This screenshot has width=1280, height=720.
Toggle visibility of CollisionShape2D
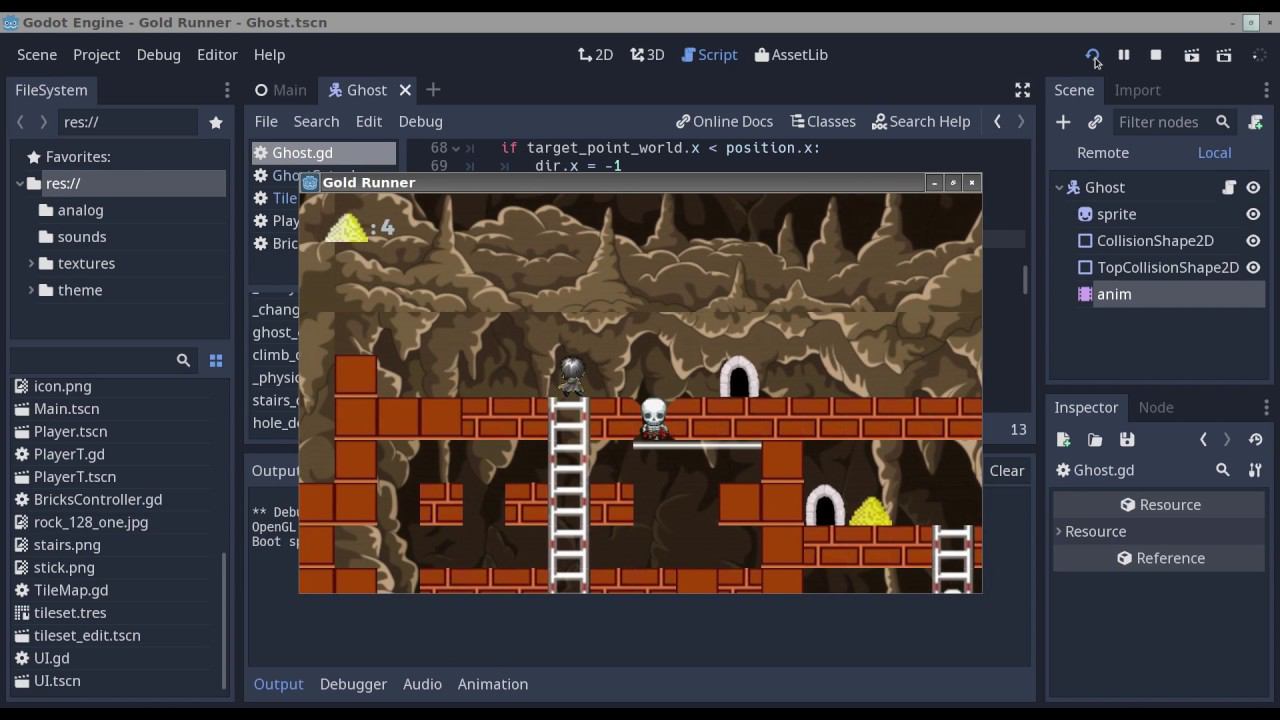(1253, 241)
